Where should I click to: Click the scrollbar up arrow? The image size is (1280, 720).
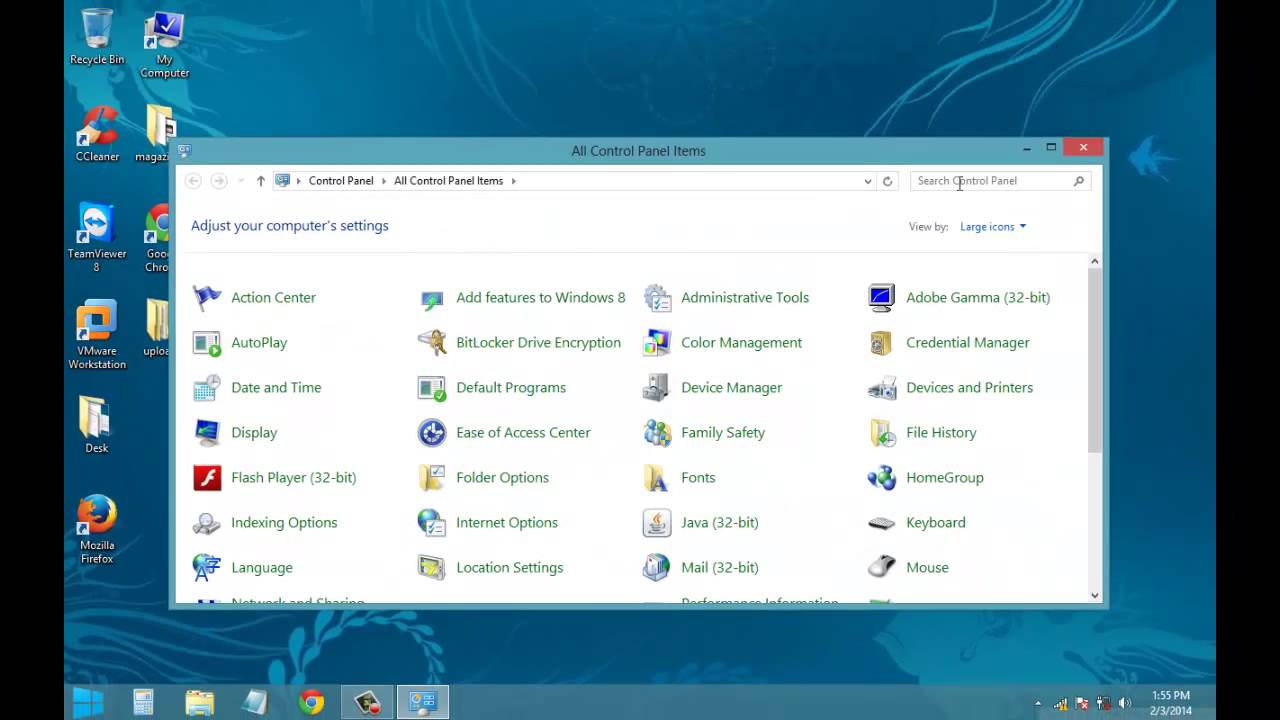tap(1094, 261)
